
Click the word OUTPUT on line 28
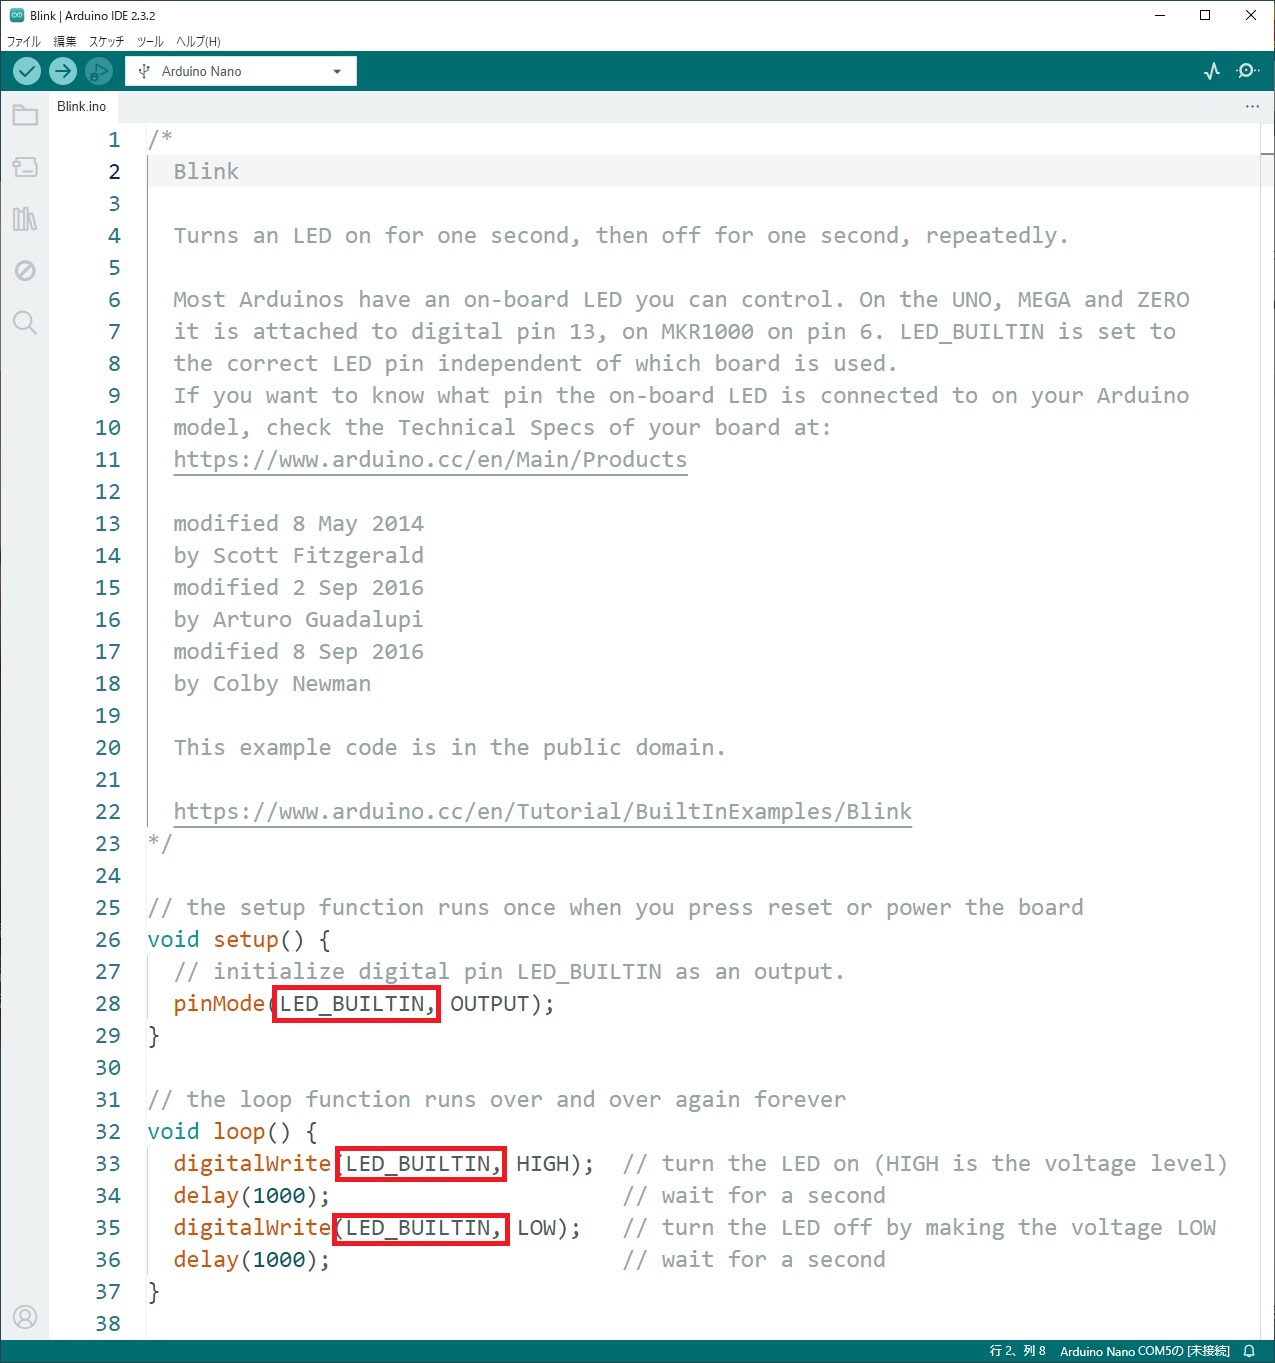489,1004
